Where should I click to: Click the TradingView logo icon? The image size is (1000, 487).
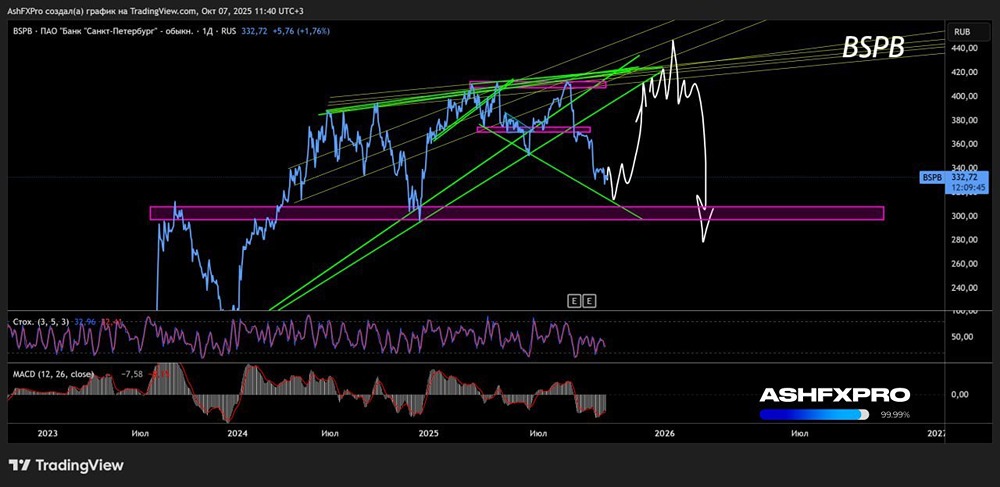[20, 465]
